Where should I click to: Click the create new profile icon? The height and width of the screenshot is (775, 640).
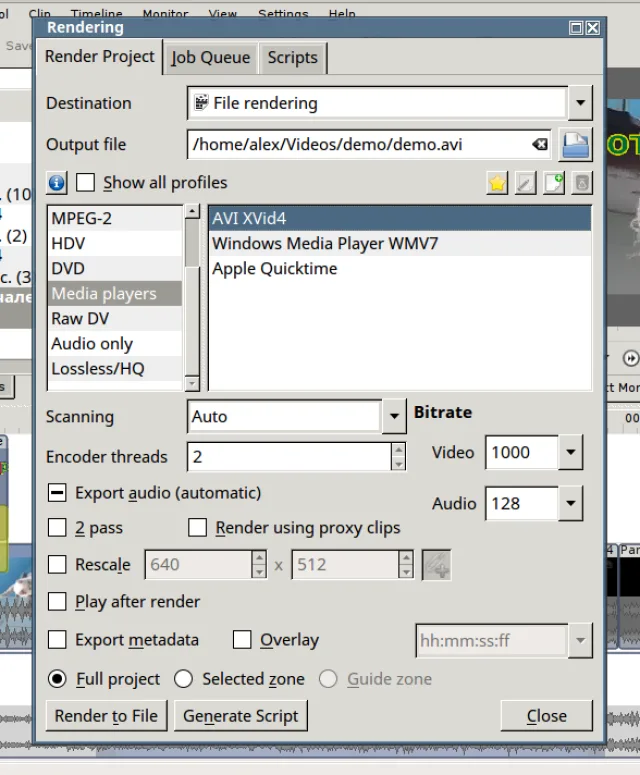554,183
